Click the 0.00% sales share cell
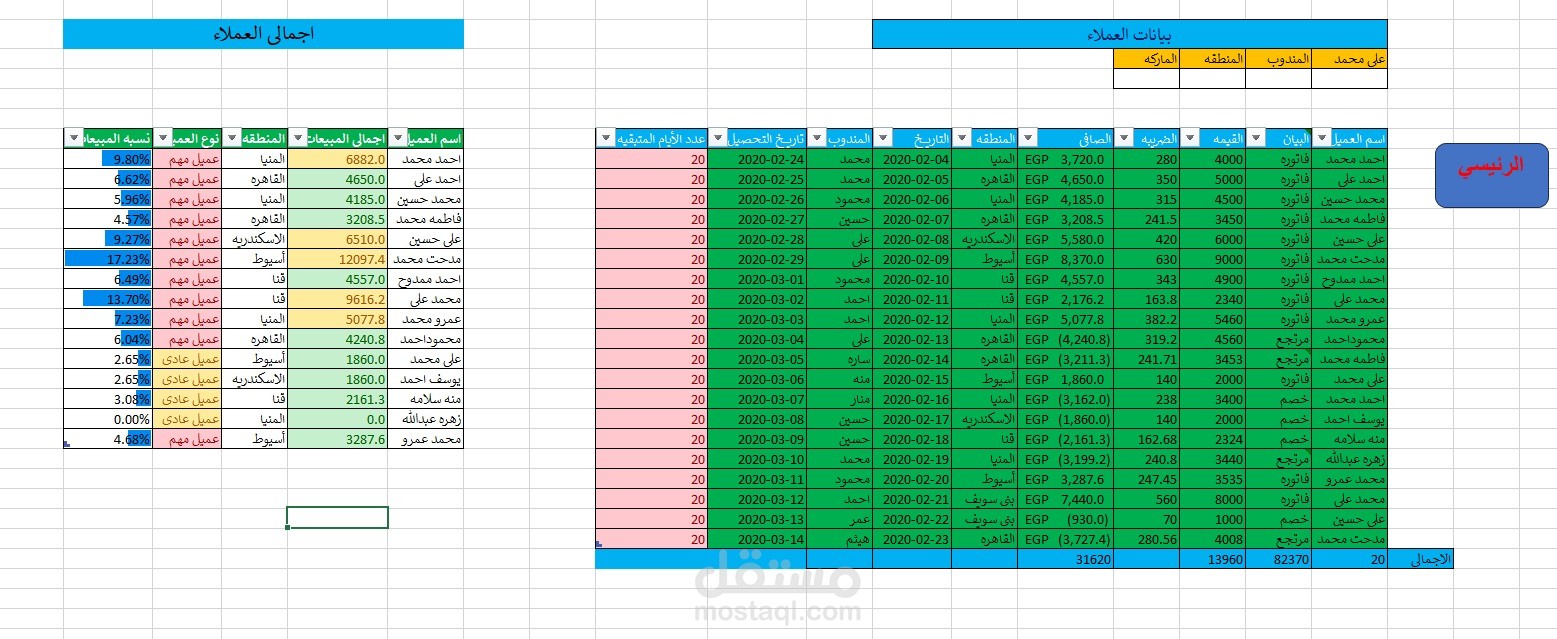 (x=108, y=419)
